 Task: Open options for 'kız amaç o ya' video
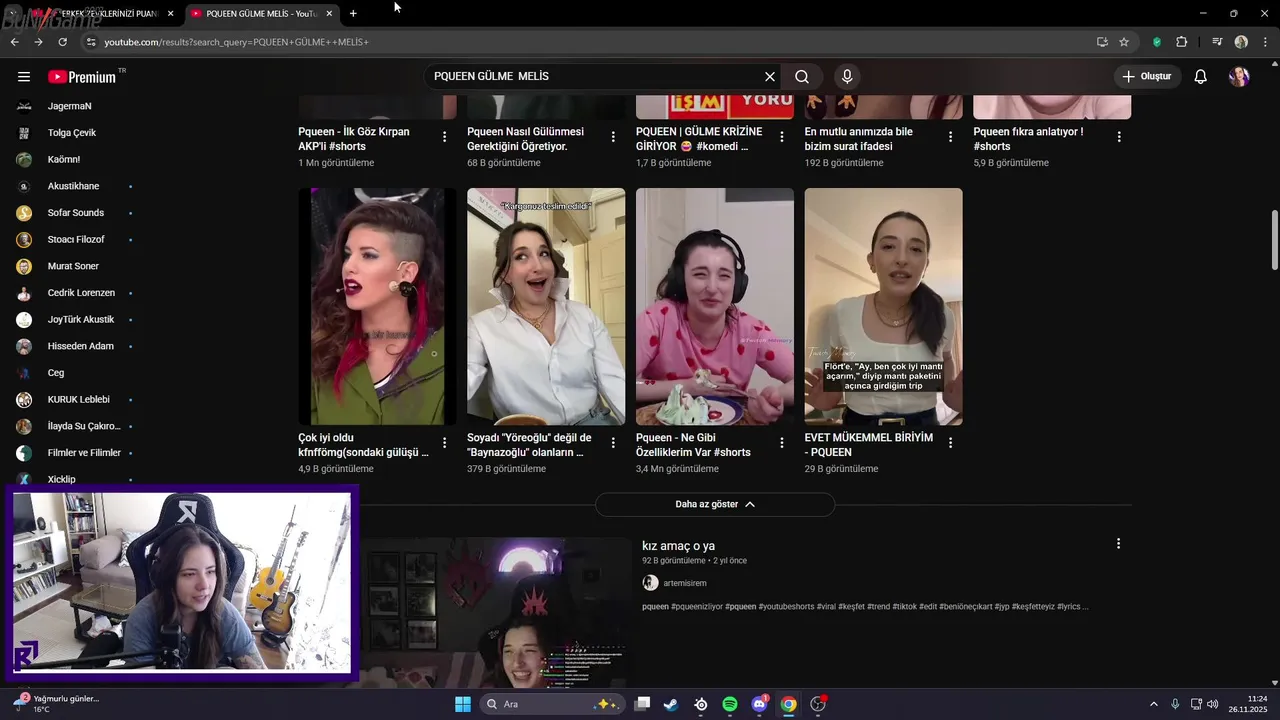[1118, 544]
